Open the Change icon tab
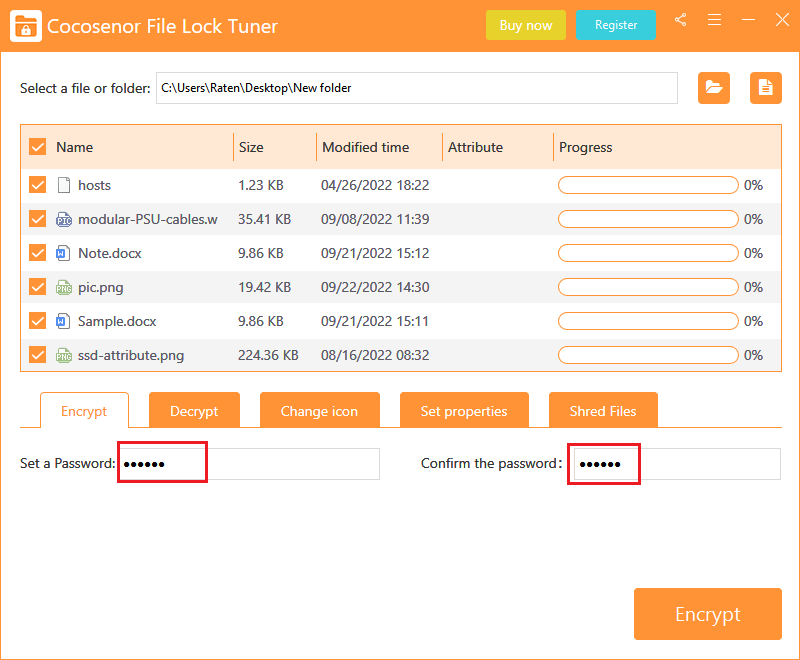 (x=319, y=411)
